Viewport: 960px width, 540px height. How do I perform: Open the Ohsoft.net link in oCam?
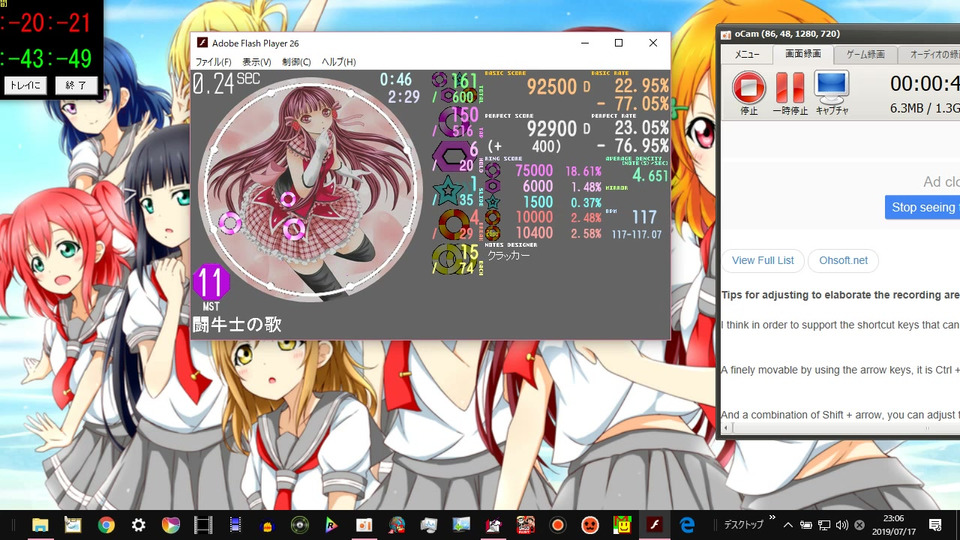tap(843, 260)
